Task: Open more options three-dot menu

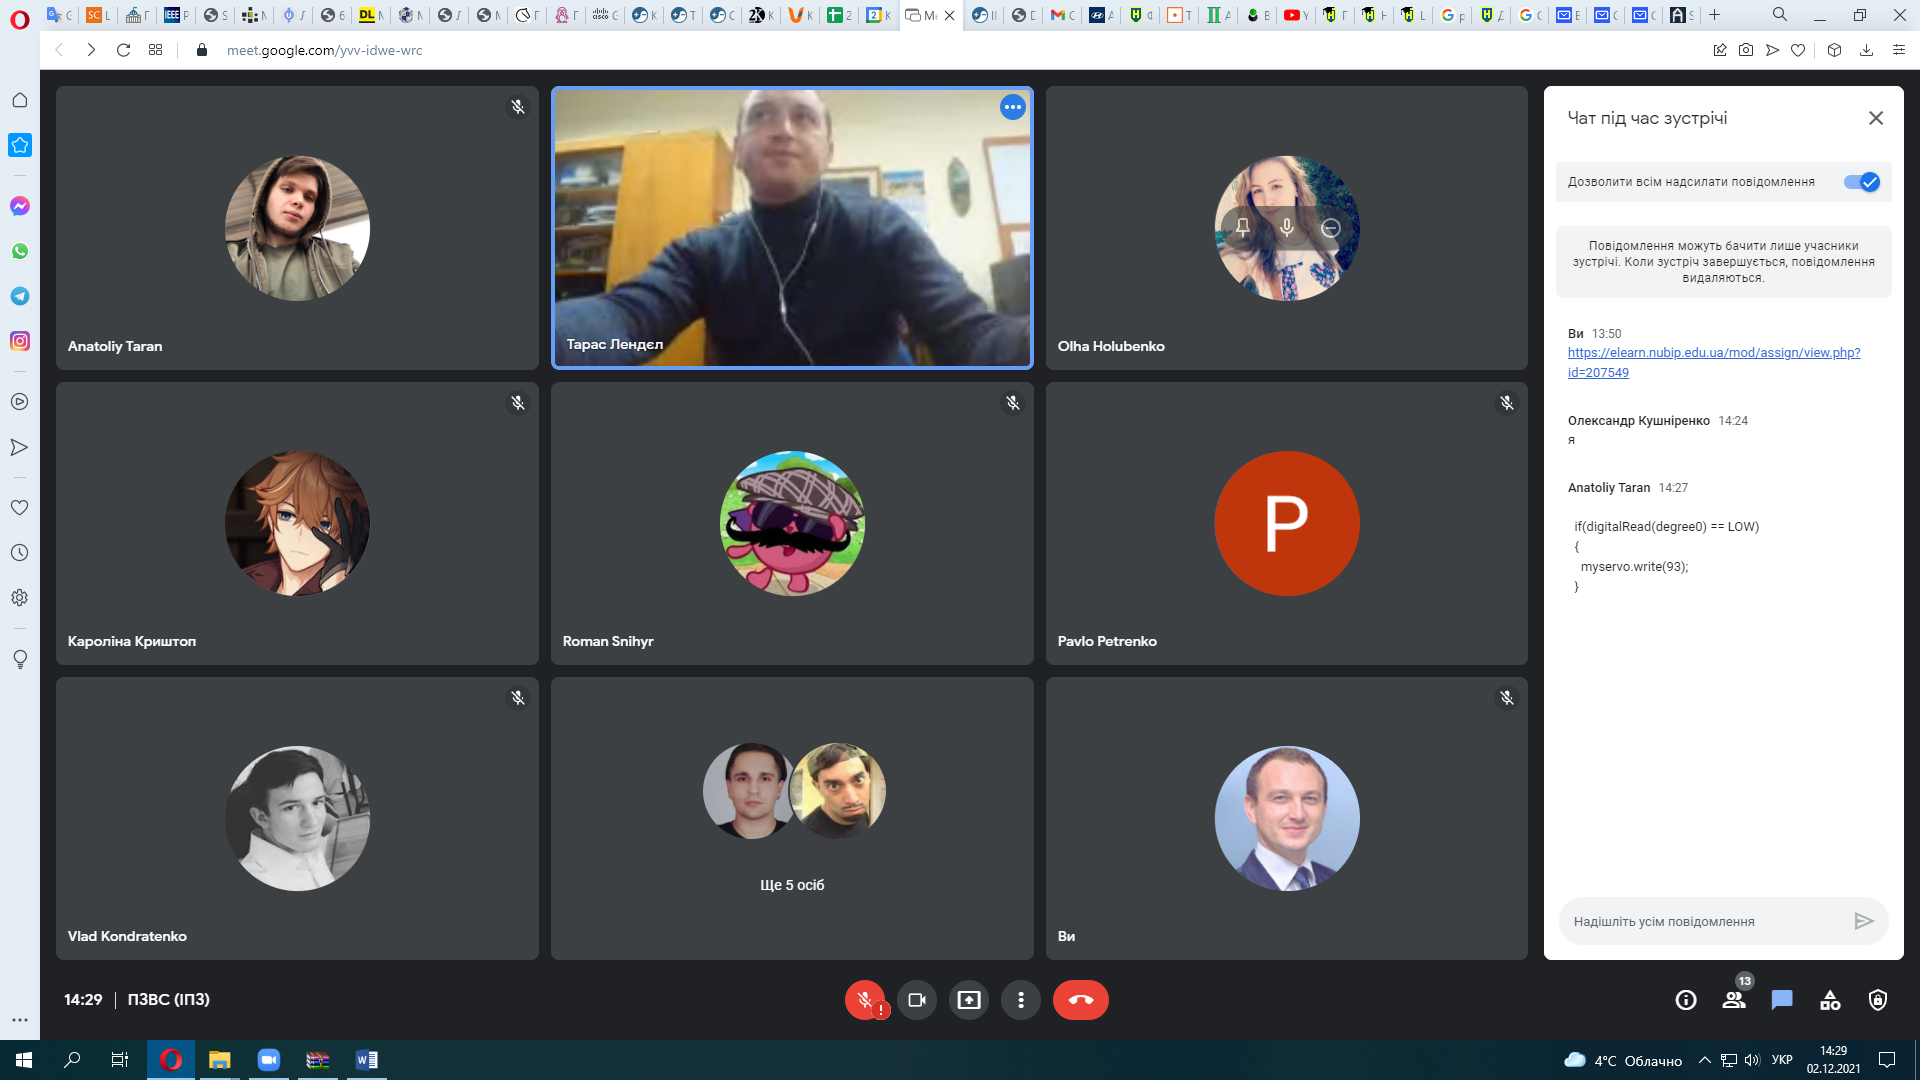Action: point(1020,1000)
